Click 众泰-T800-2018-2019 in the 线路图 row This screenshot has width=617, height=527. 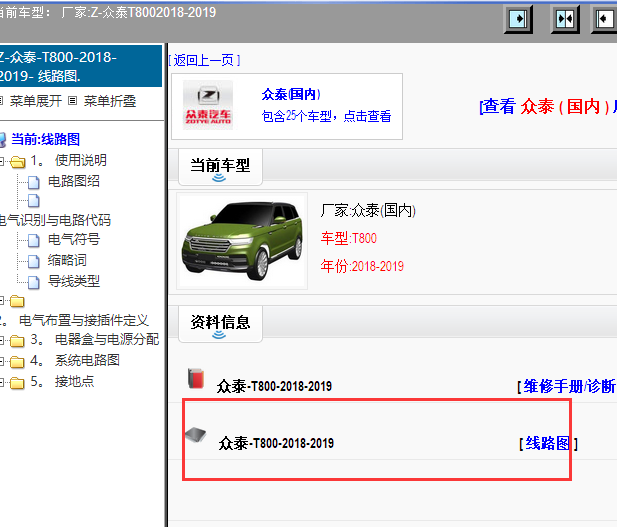coord(276,444)
